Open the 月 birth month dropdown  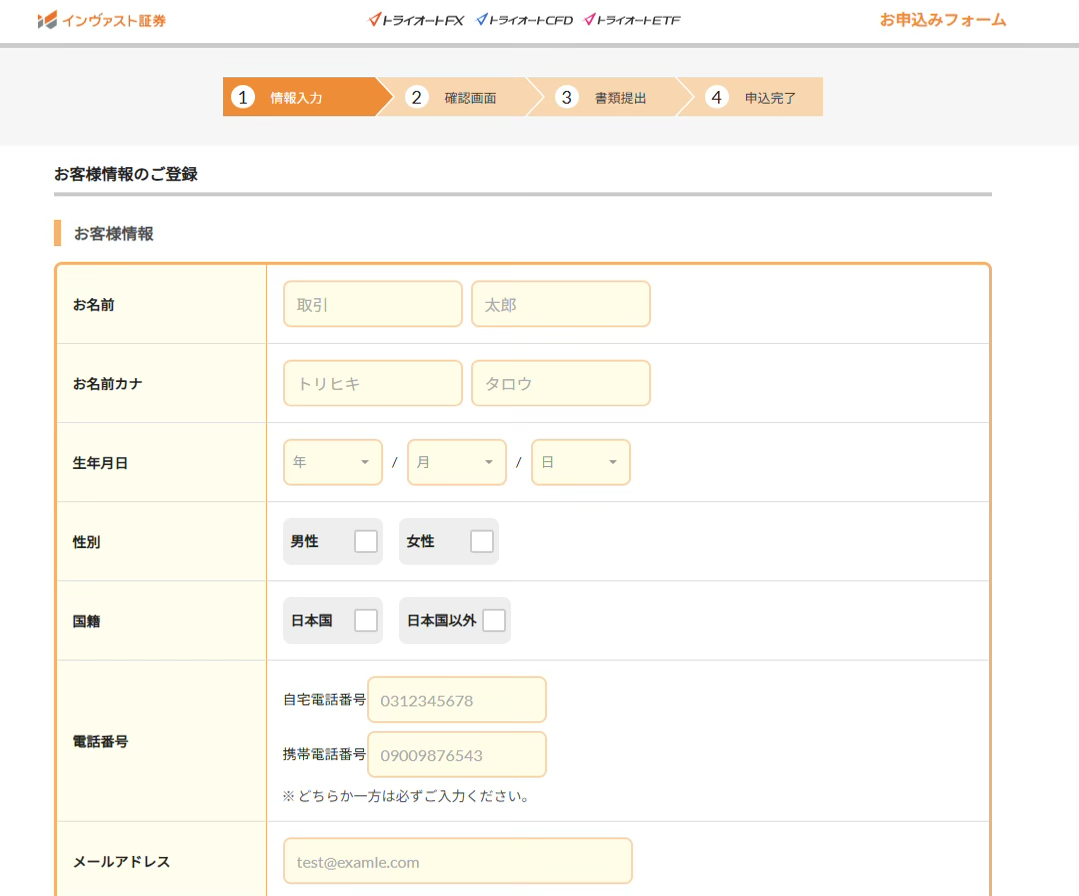click(x=456, y=462)
